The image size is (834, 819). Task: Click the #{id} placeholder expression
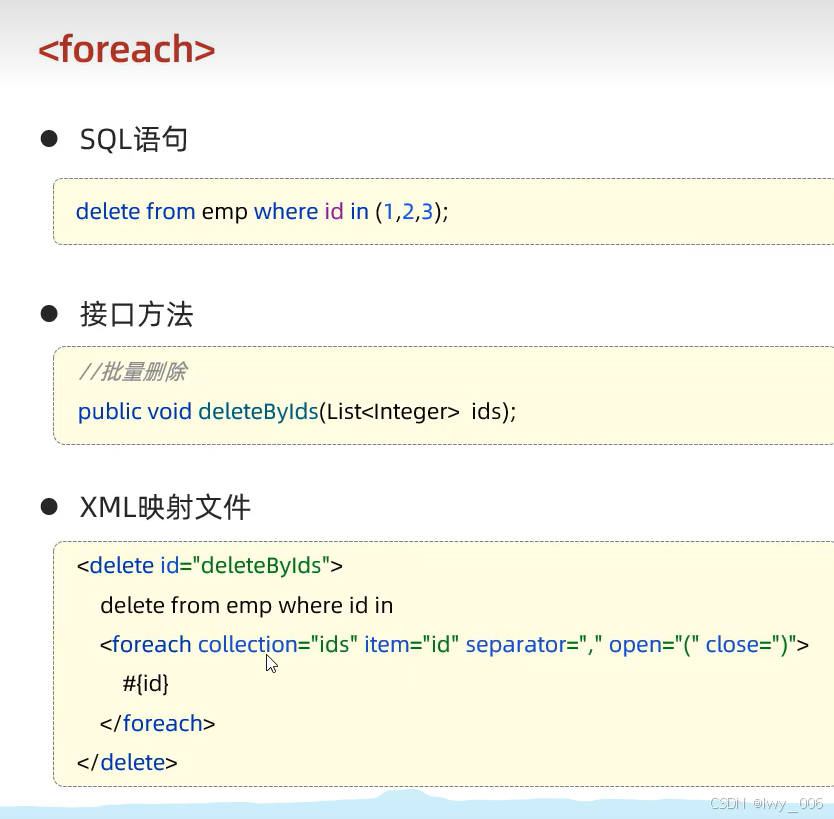click(145, 684)
